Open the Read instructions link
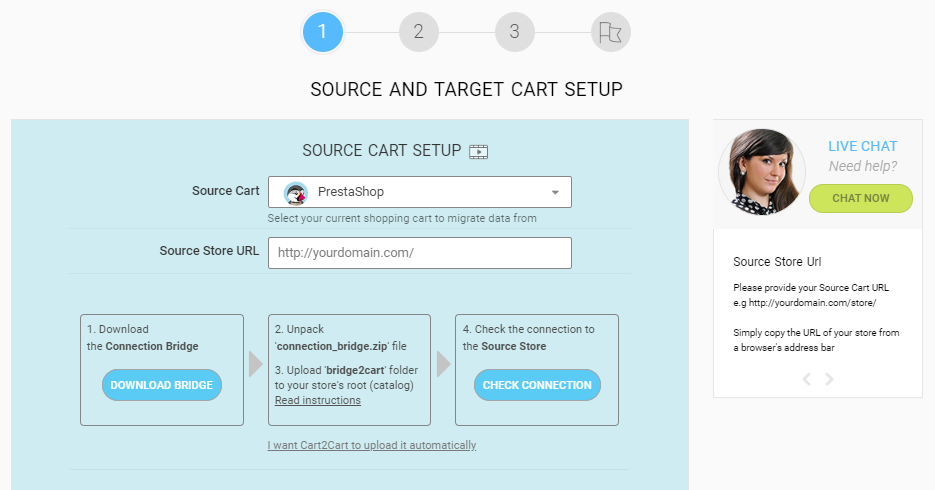 tap(318, 401)
